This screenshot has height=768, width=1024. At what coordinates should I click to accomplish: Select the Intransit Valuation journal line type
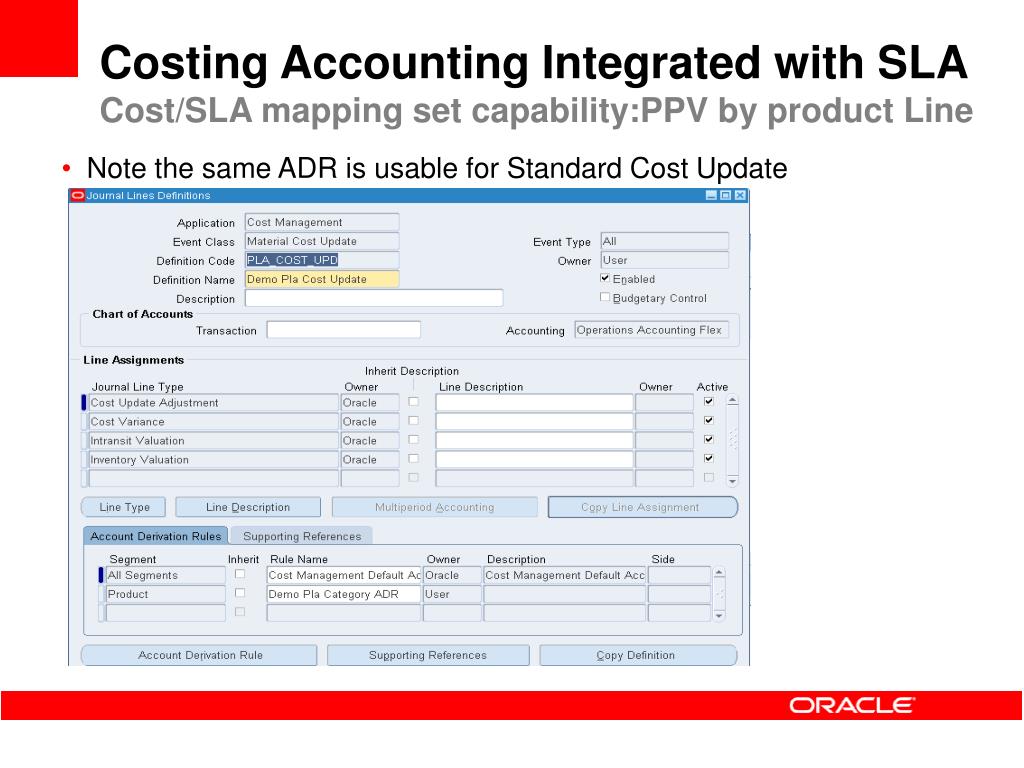click(x=214, y=441)
